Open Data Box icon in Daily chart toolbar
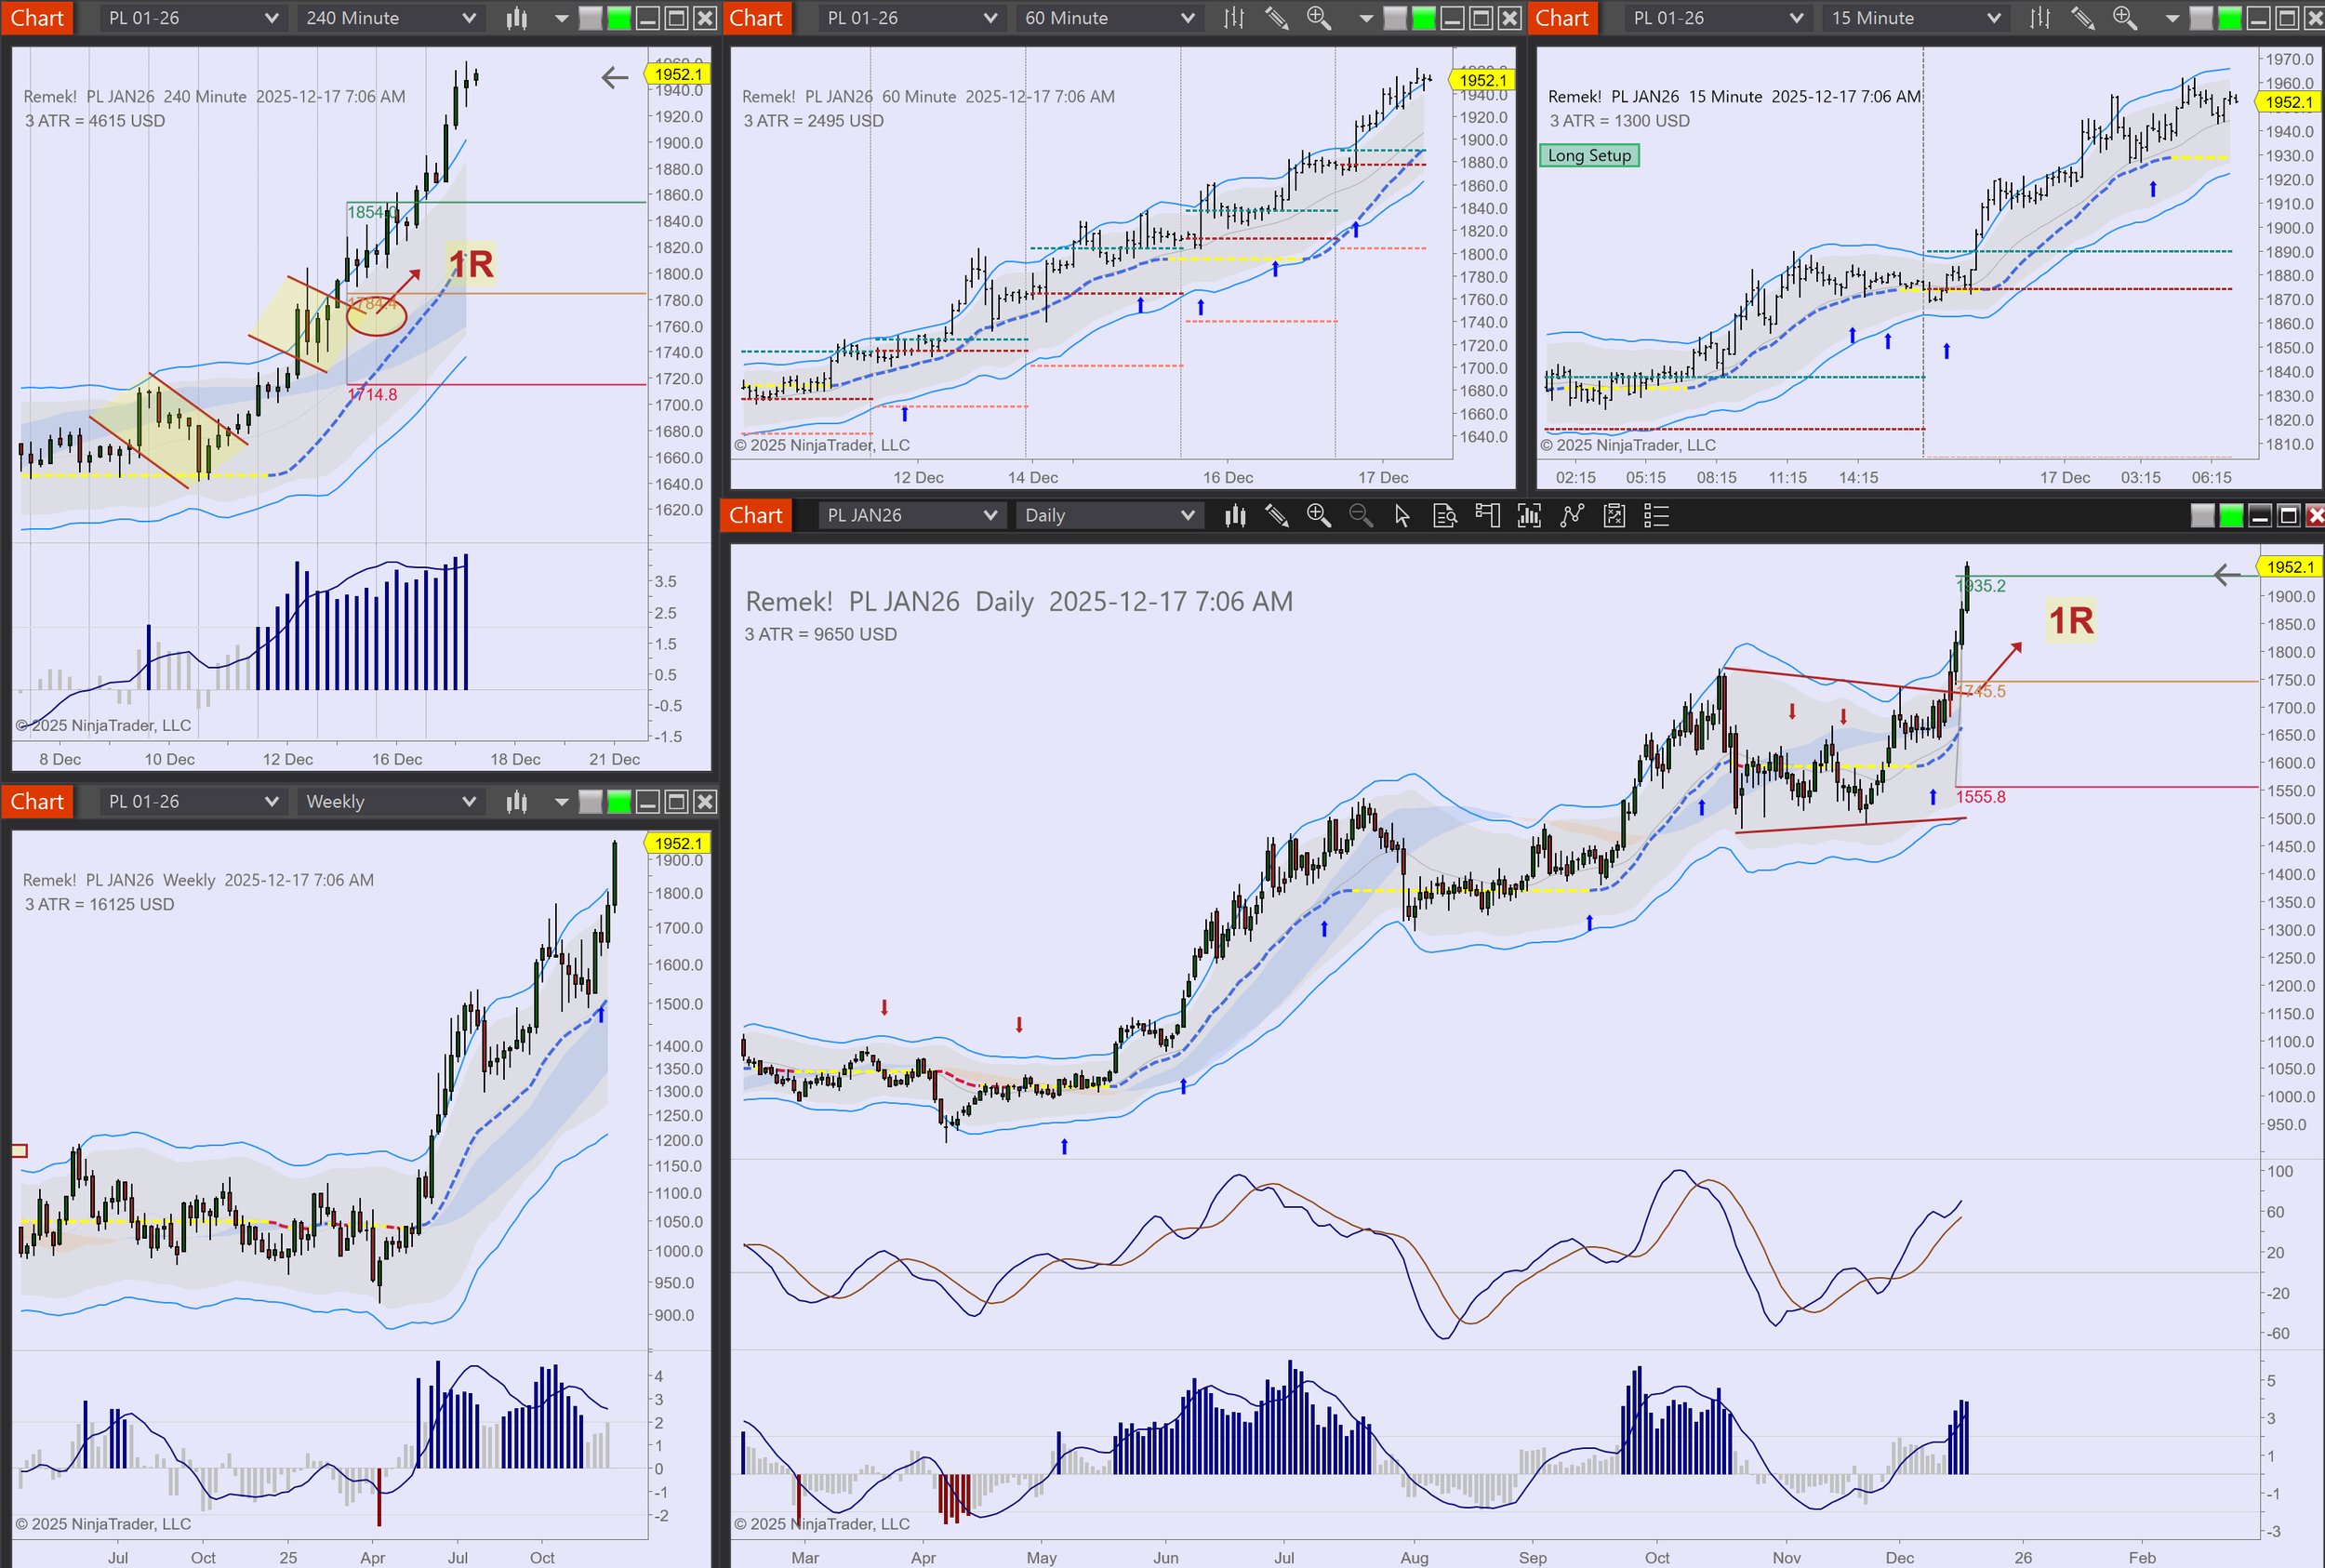Image resolution: width=2325 pixels, height=1568 pixels. [1444, 515]
